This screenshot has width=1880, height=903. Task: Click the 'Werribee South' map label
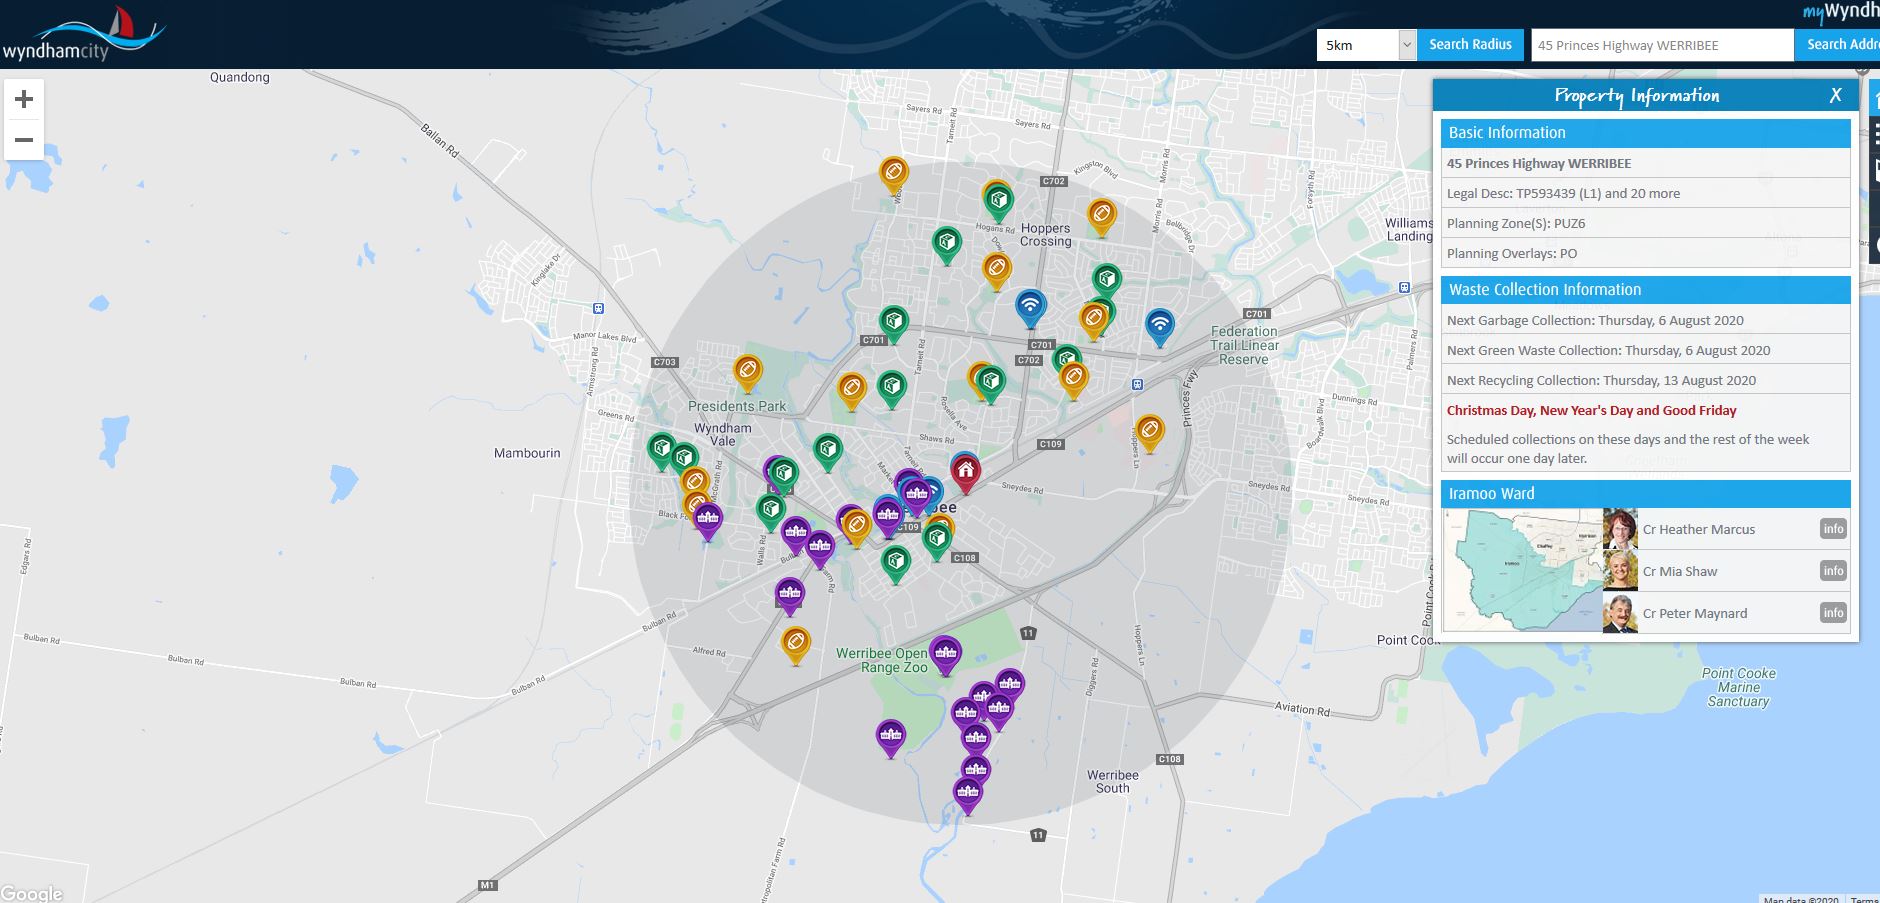pyautogui.click(x=1113, y=781)
